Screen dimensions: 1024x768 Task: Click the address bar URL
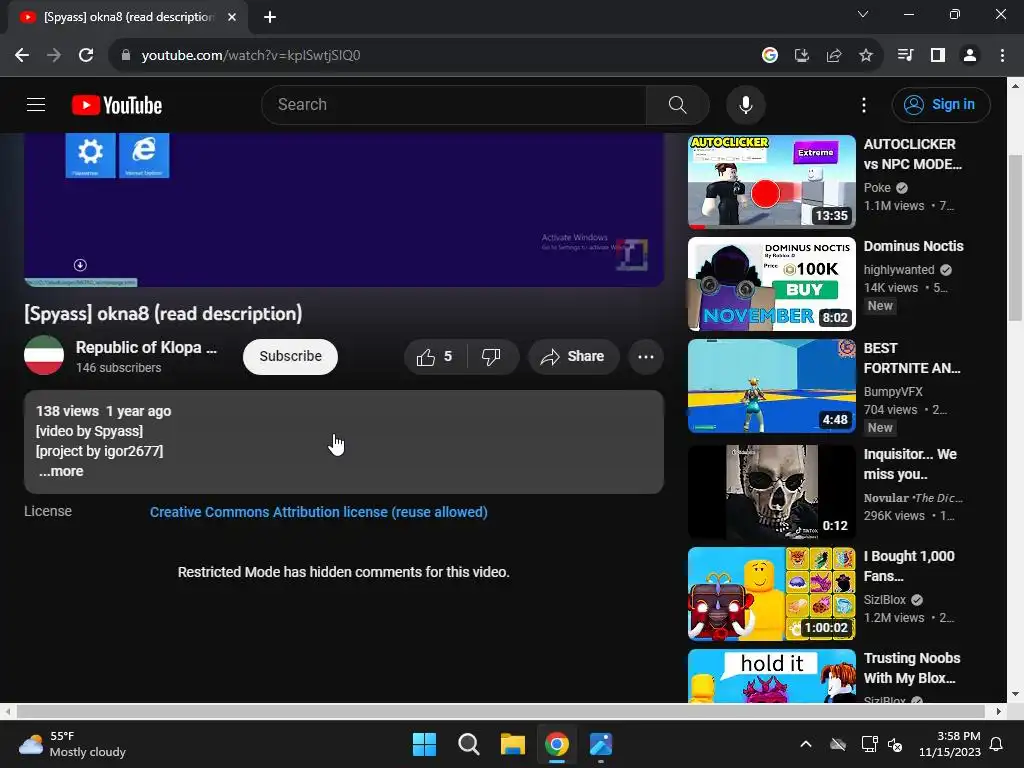251,56
